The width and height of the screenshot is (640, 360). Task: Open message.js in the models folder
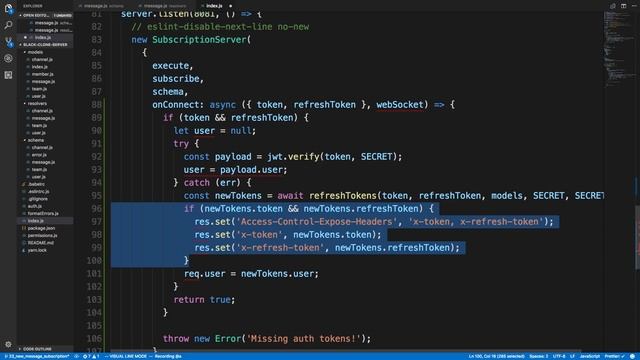coord(43,82)
